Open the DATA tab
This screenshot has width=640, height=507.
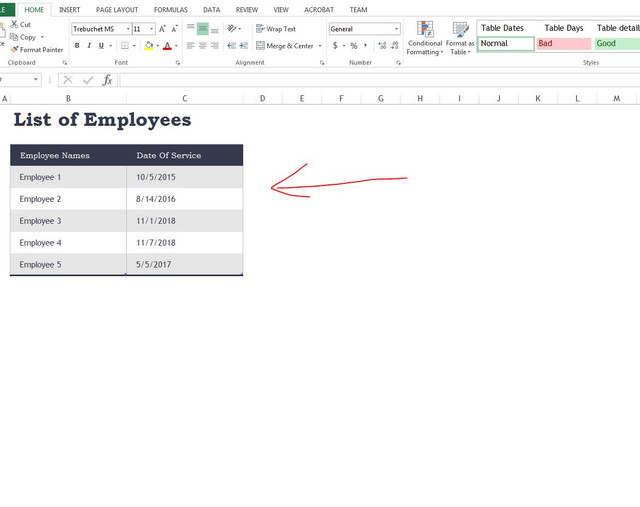(x=212, y=10)
